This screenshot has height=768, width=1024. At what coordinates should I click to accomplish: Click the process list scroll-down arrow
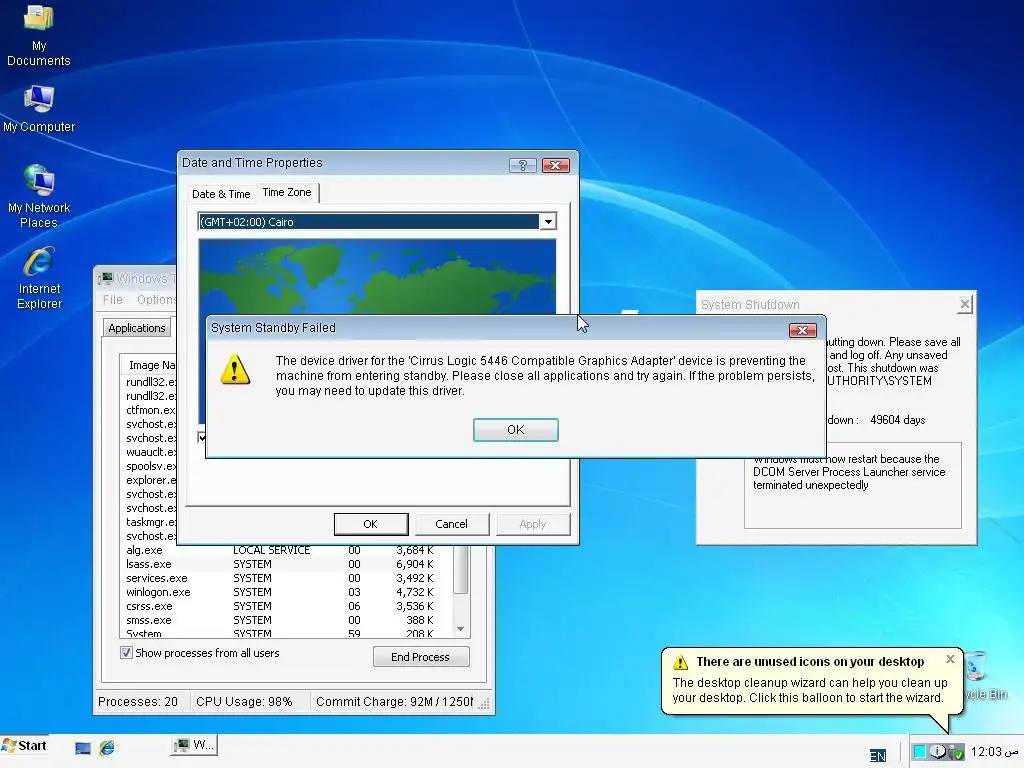(460, 629)
